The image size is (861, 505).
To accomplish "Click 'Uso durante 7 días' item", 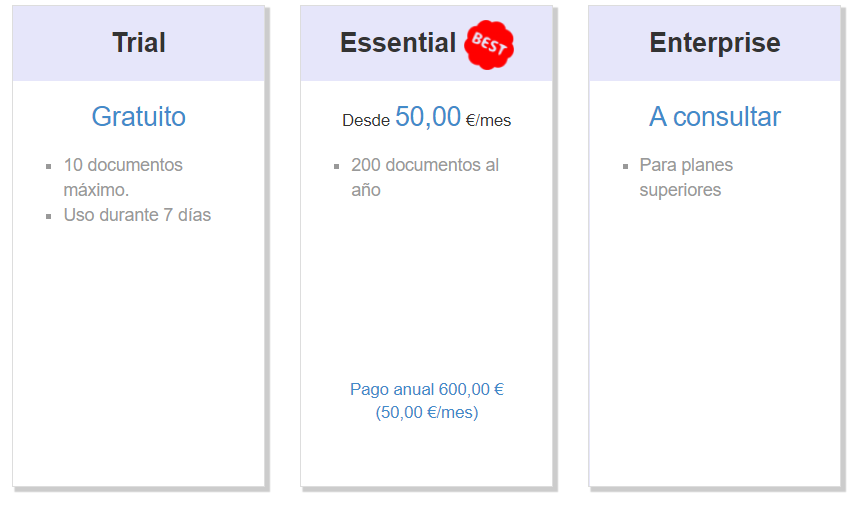I will click(x=137, y=215).
